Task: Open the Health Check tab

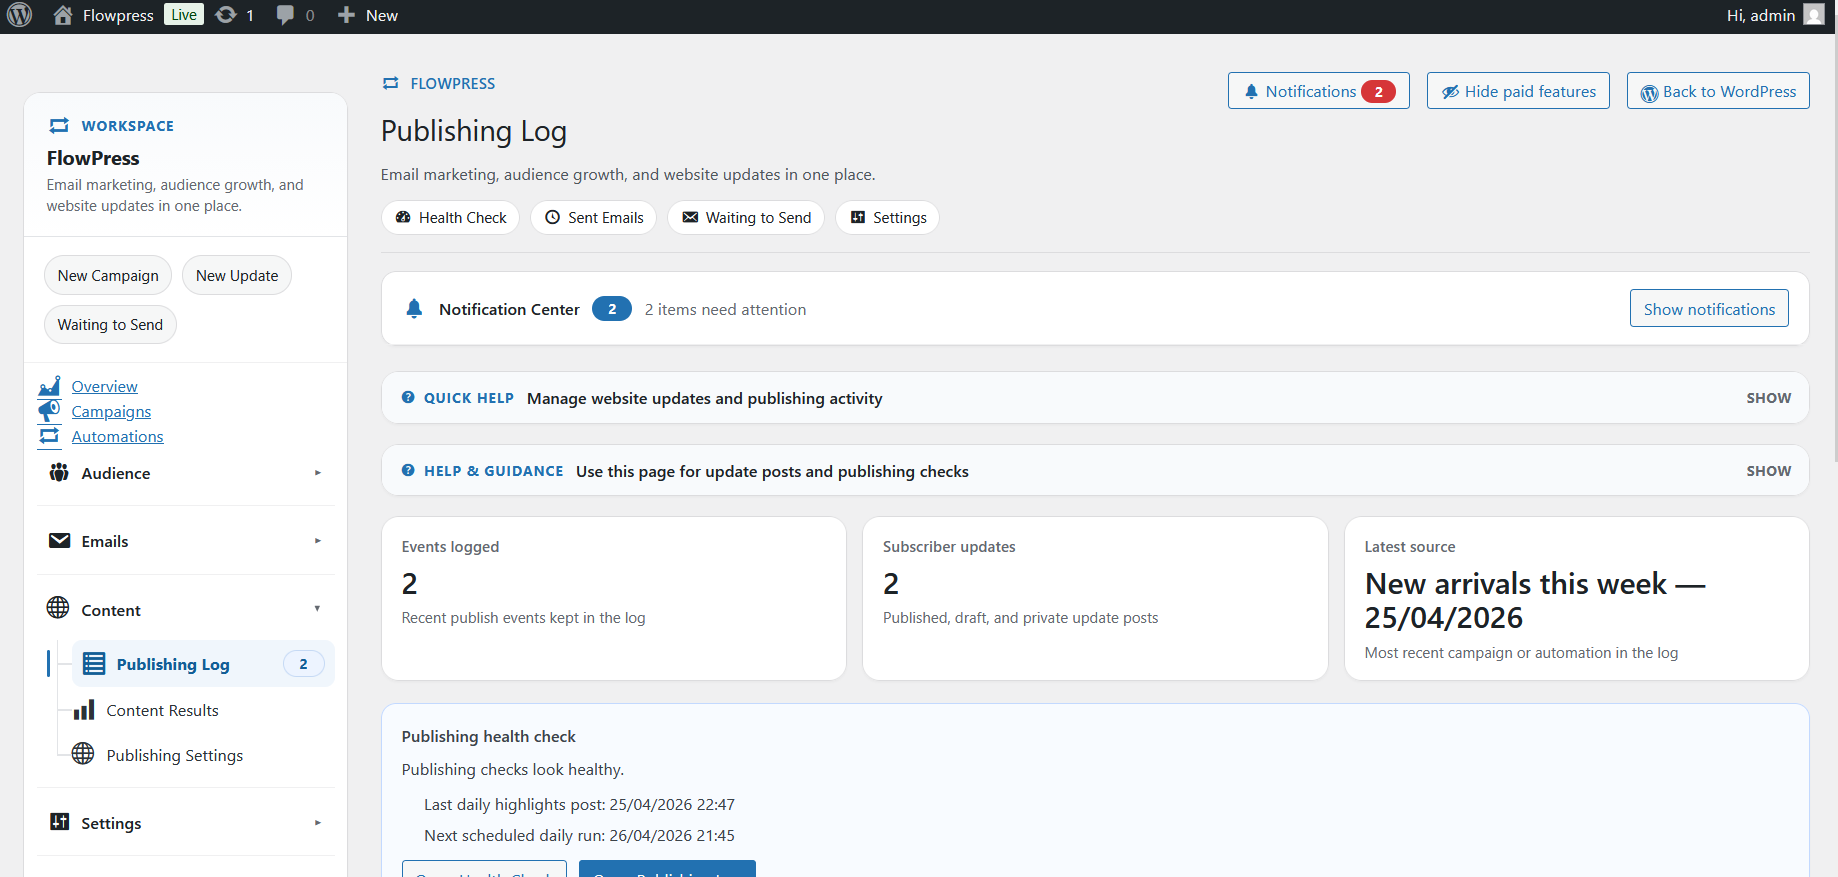Action: (451, 218)
